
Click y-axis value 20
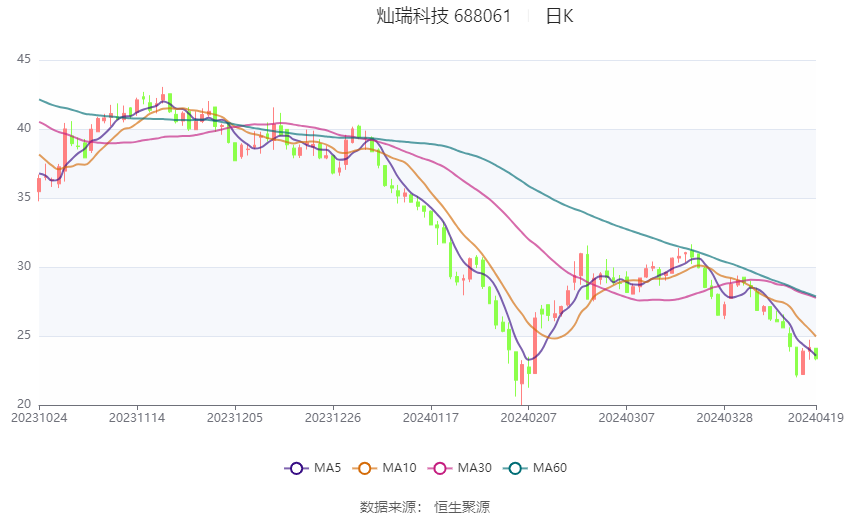[24, 404]
